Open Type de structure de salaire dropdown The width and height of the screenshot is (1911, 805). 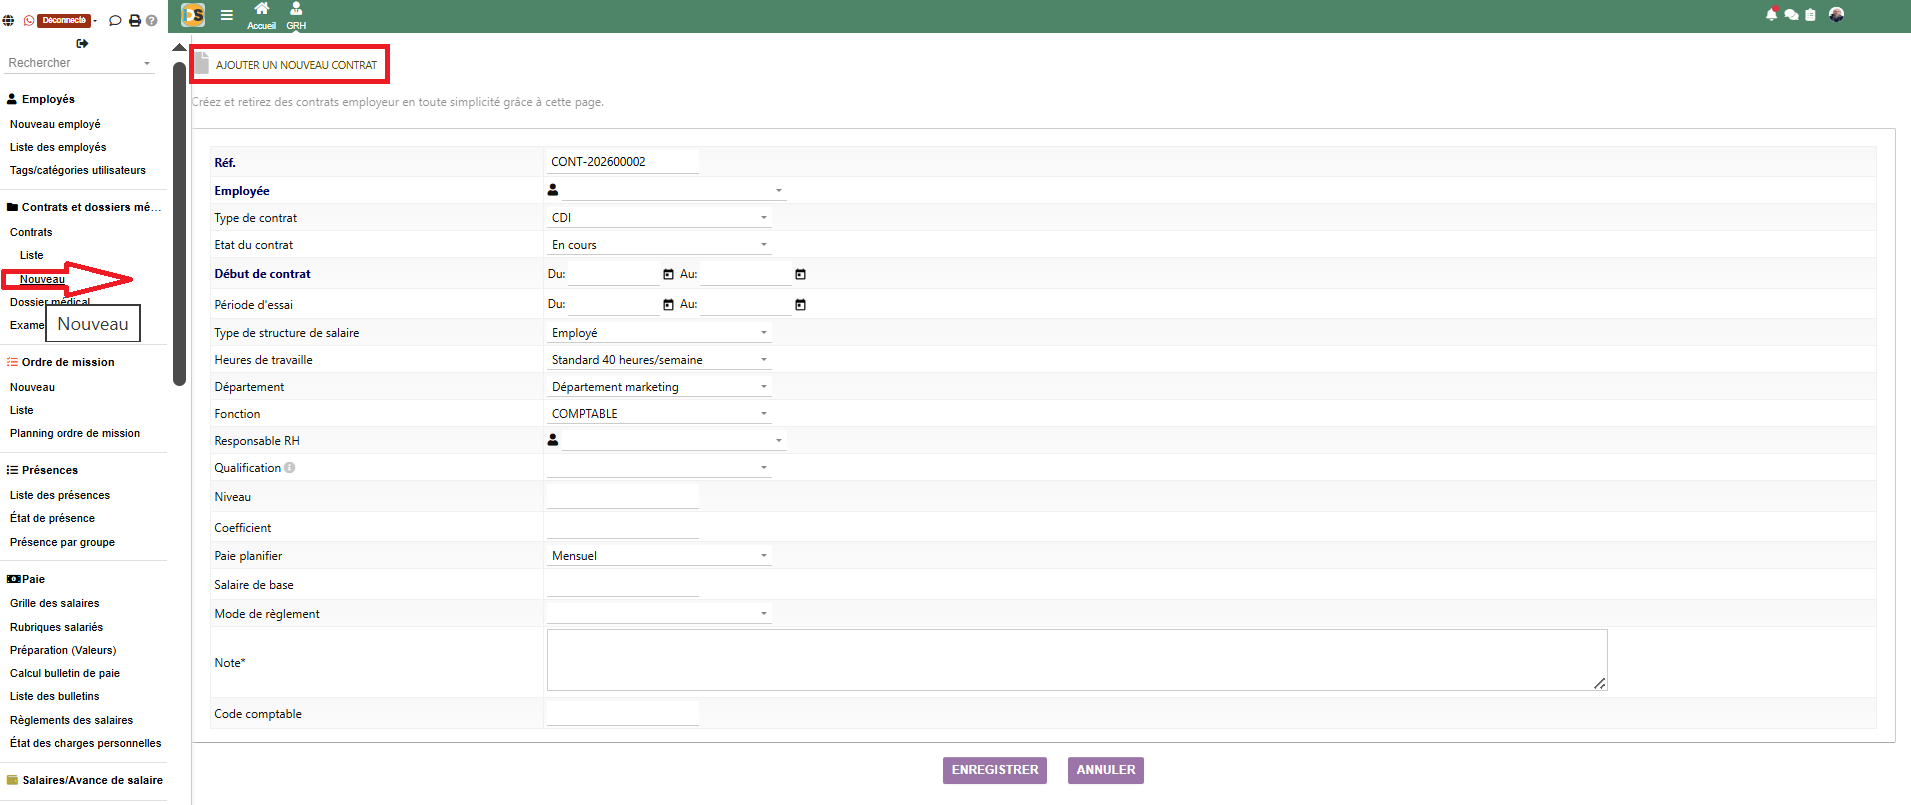659,332
